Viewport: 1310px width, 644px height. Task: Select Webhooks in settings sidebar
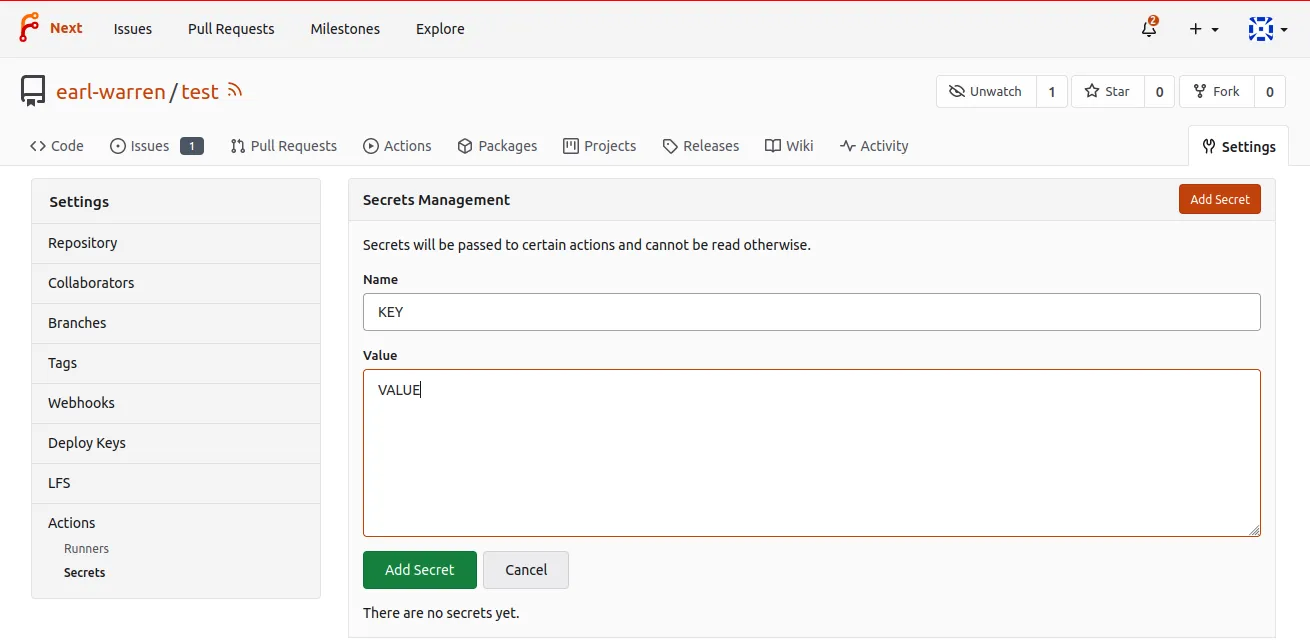coord(81,403)
